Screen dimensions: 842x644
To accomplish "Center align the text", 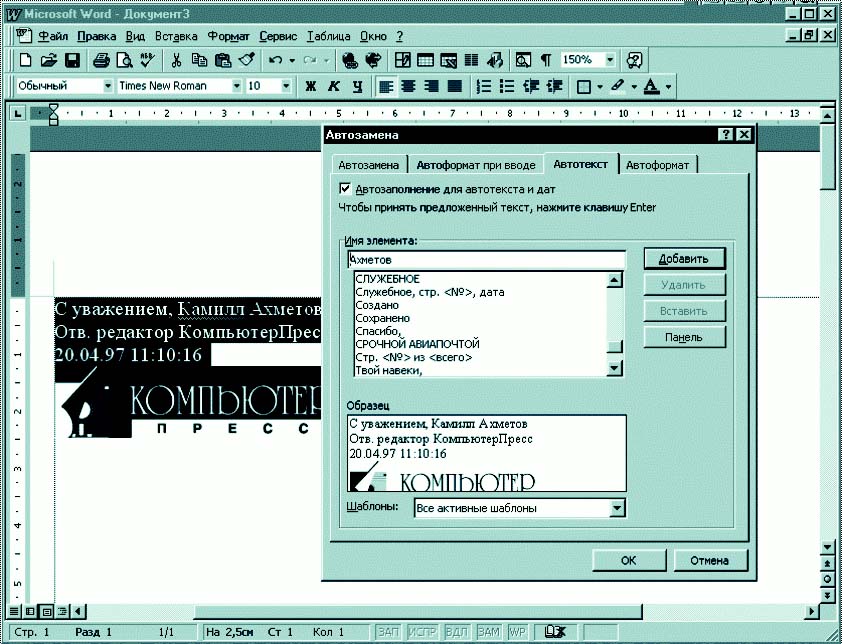I will pyautogui.click(x=409, y=87).
